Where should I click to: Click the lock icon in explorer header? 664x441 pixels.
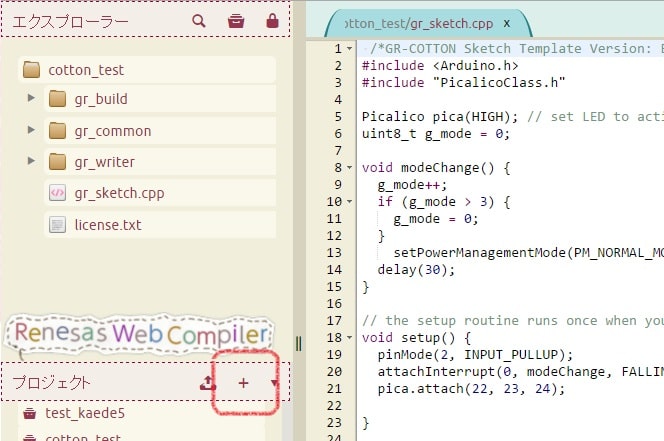tap(272, 20)
